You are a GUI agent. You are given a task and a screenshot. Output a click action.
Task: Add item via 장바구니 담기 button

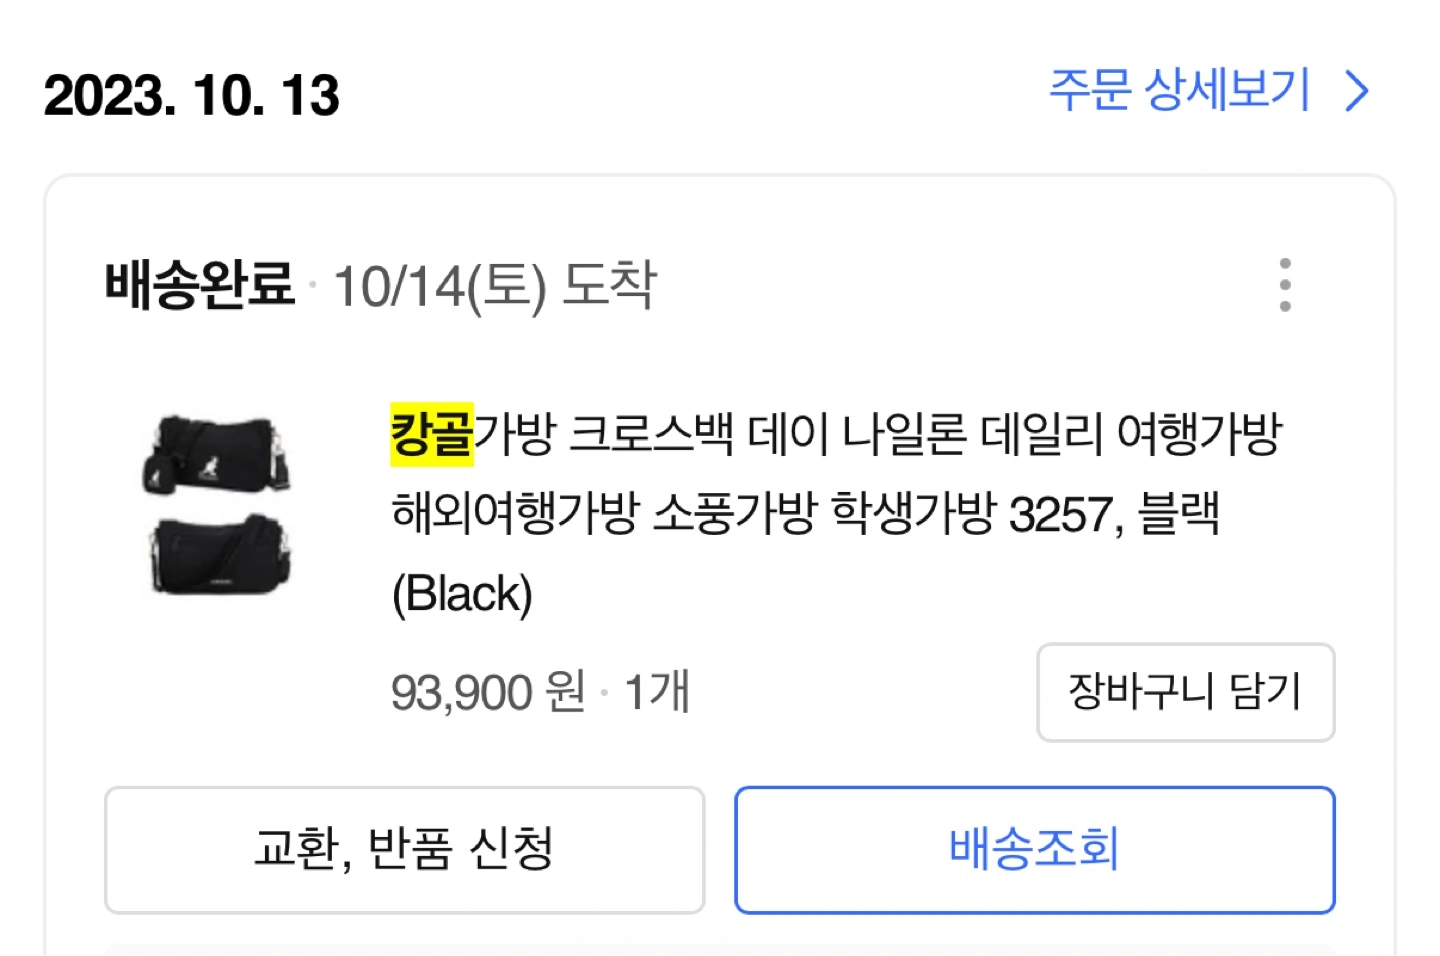tap(1186, 692)
